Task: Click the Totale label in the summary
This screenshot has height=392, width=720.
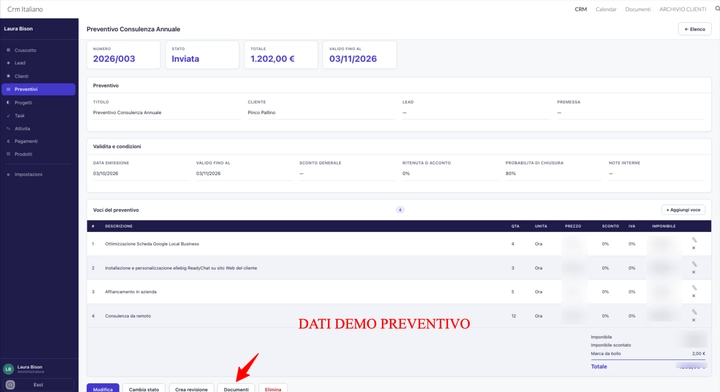Action: tap(599, 366)
